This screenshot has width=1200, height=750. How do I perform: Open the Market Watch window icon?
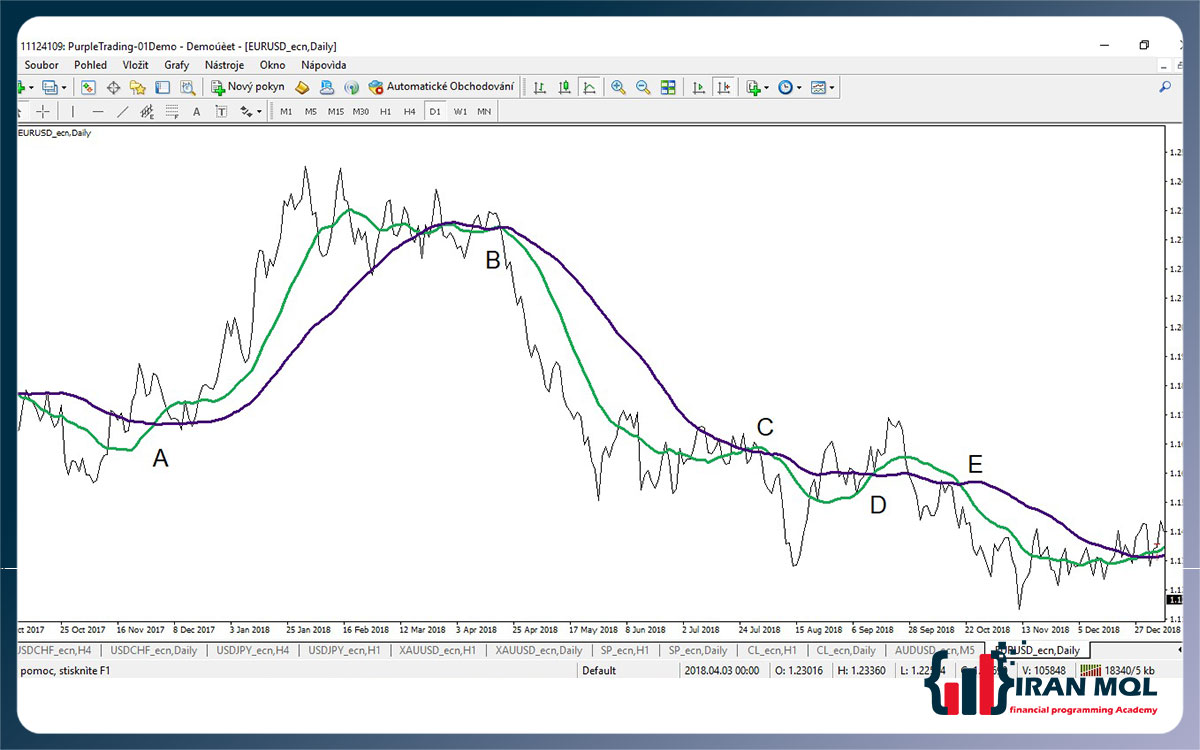88,87
